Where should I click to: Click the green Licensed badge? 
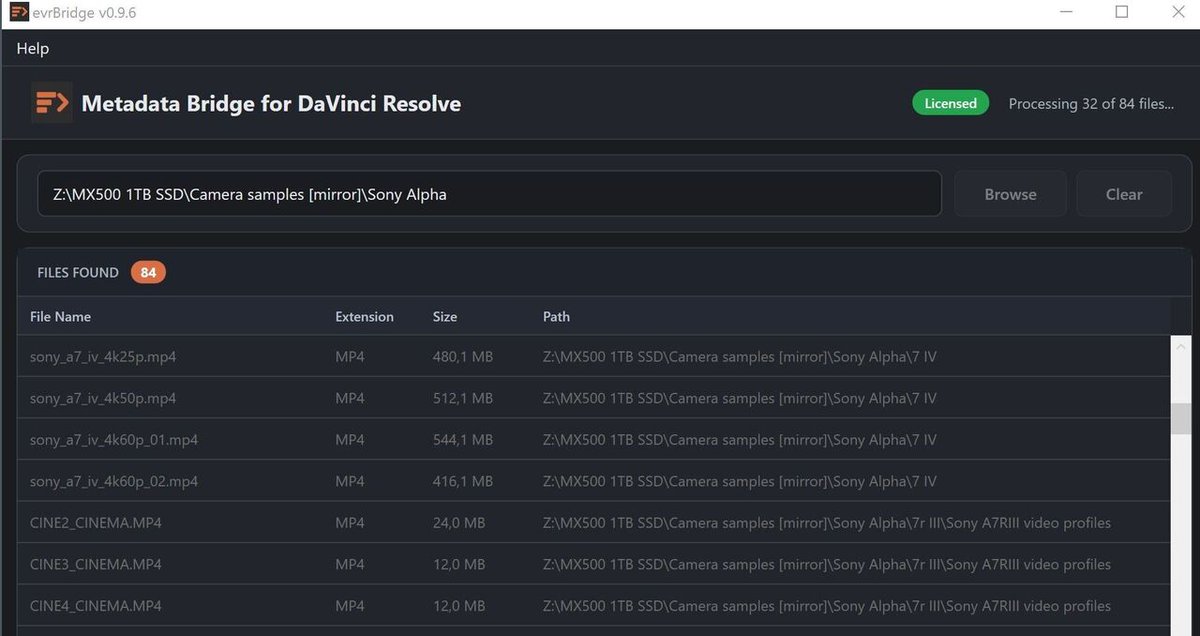pos(950,103)
